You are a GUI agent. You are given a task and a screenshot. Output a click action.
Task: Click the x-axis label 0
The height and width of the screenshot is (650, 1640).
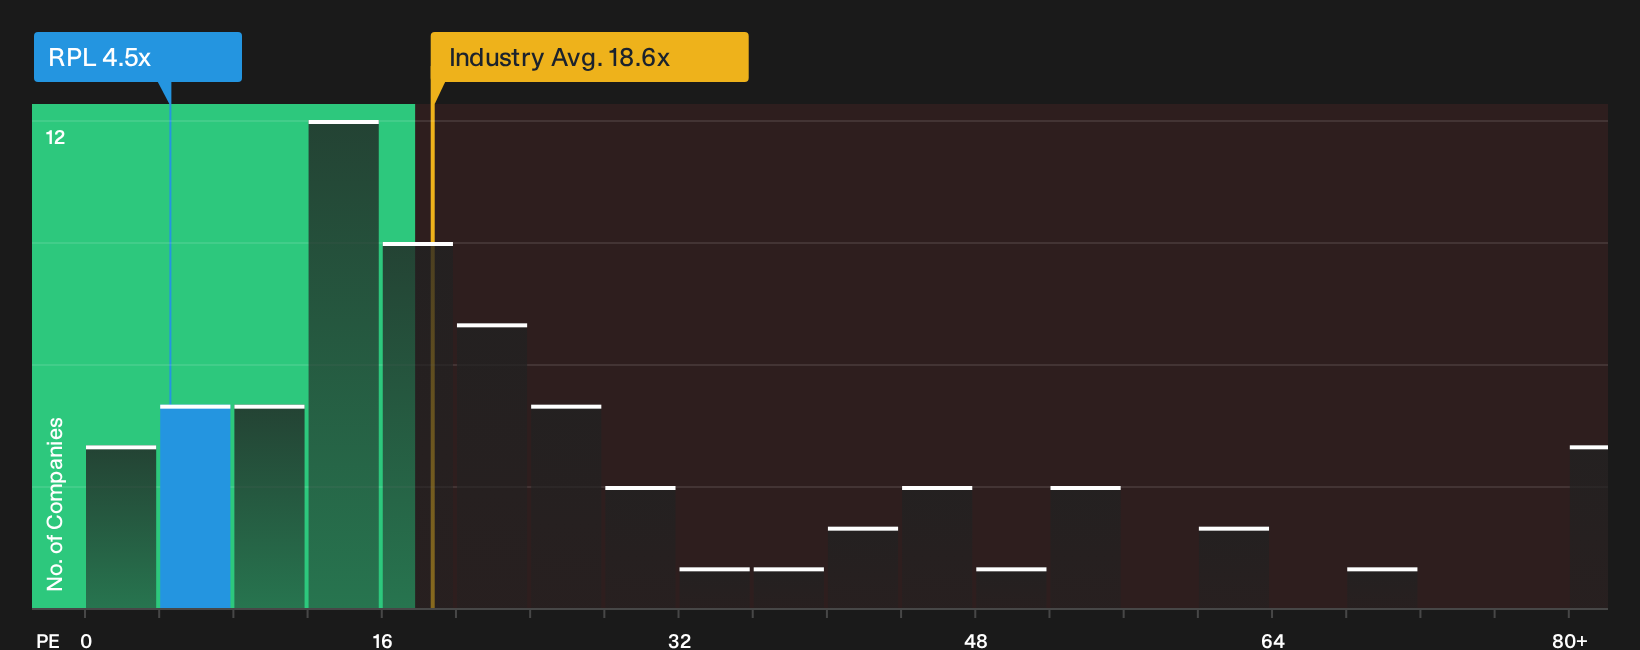(x=86, y=640)
